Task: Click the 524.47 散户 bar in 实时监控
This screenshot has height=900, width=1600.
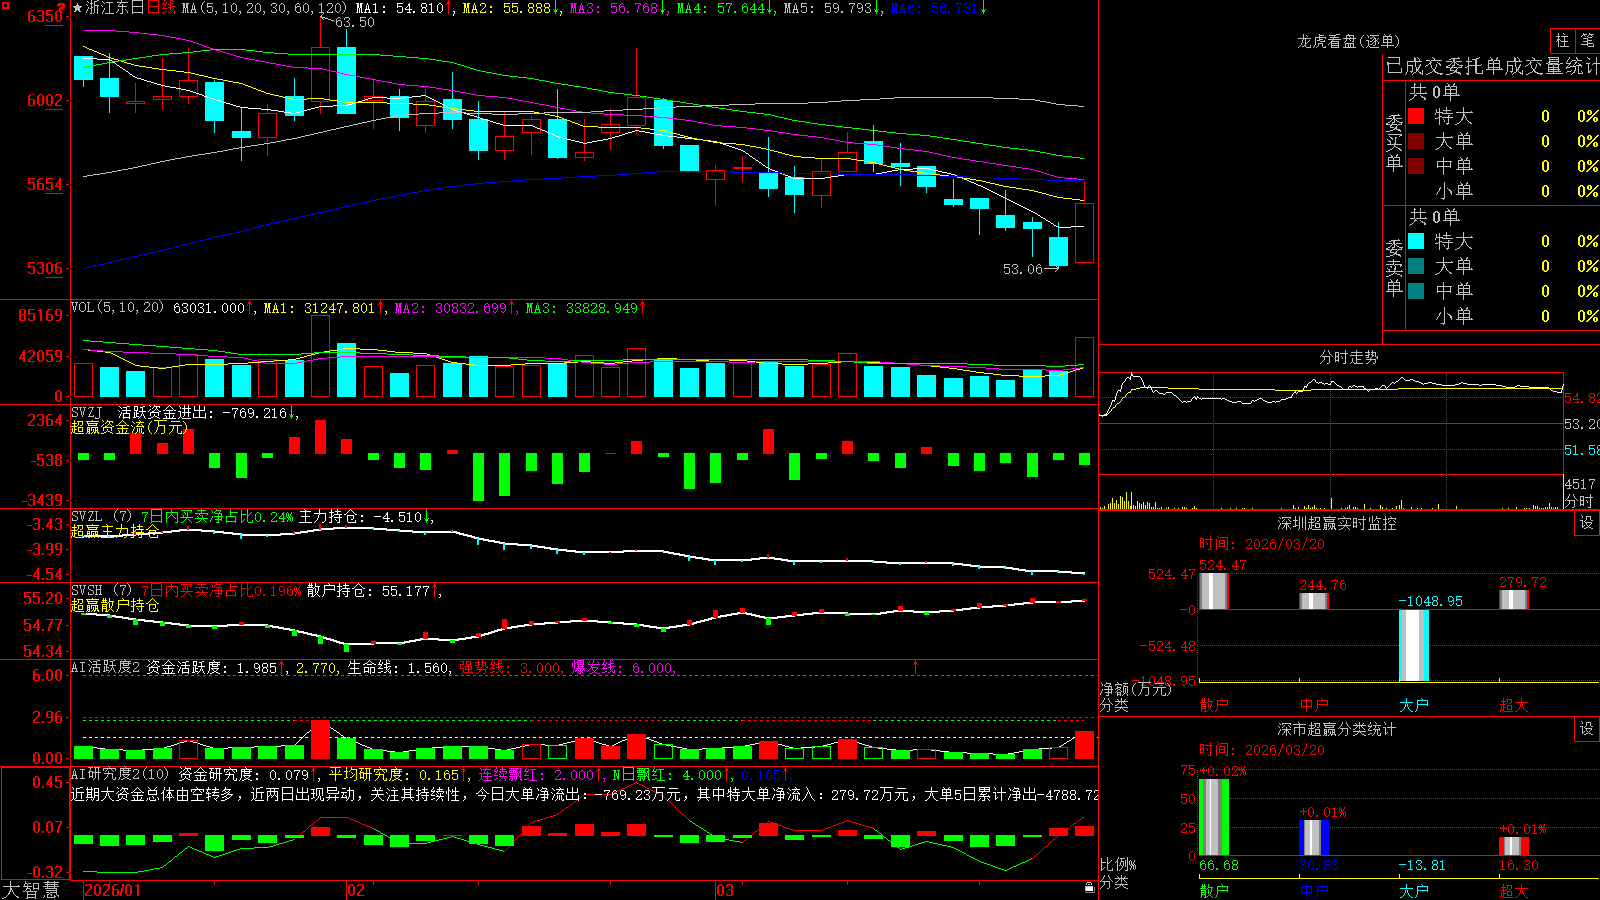Action: [1214, 590]
